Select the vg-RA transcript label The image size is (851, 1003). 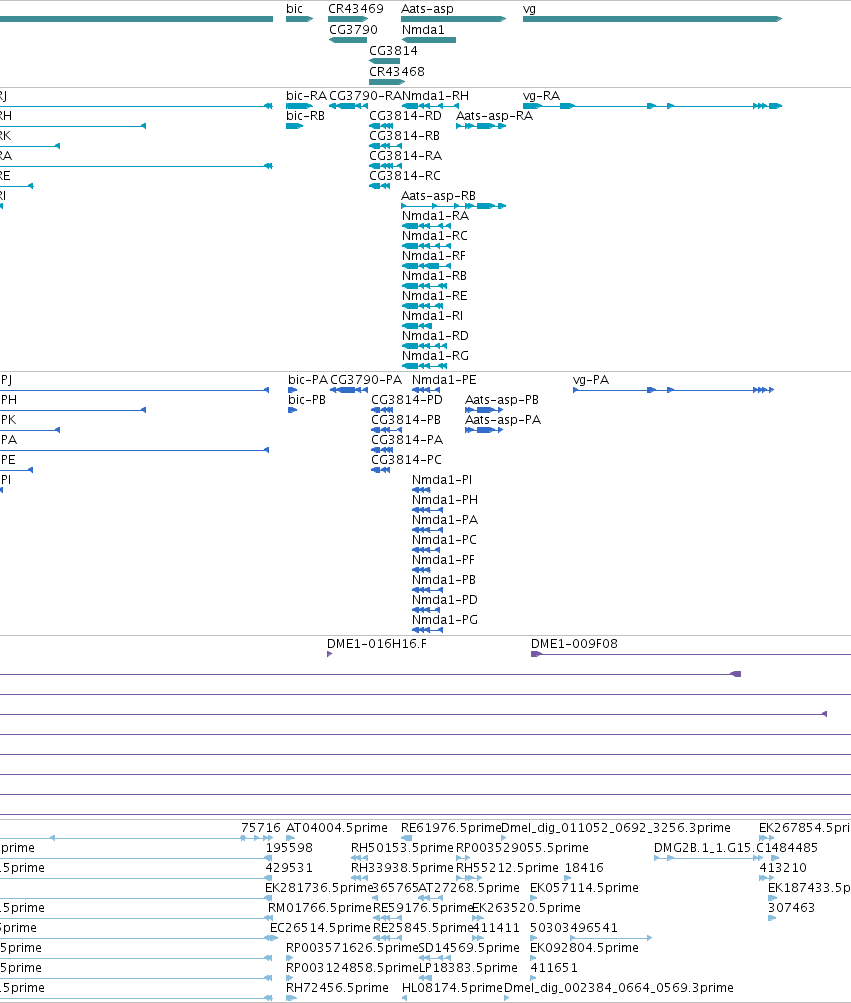click(541, 96)
